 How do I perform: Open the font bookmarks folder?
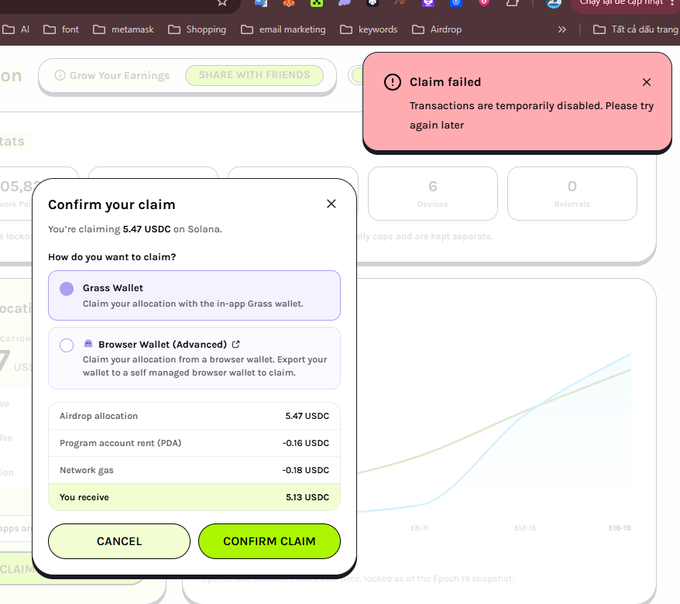(x=61, y=29)
